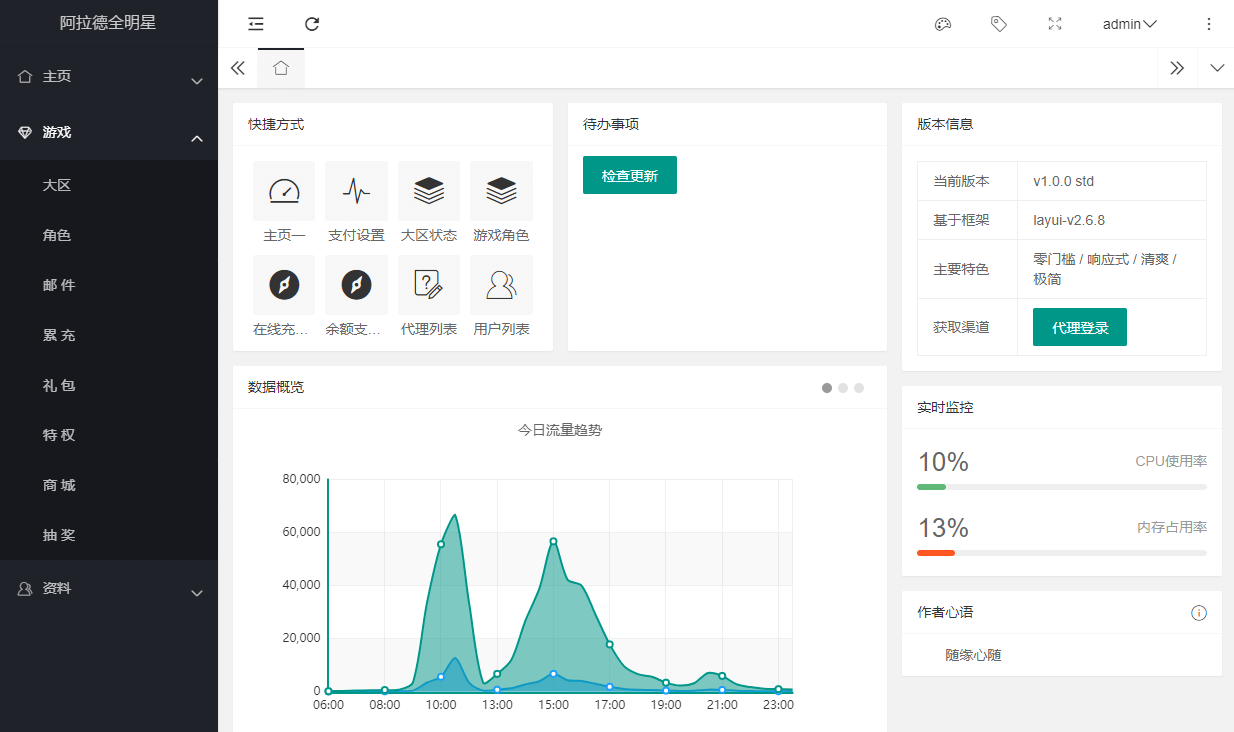
Task: Open the admin user dropdown
Action: tap(1130, 24)
